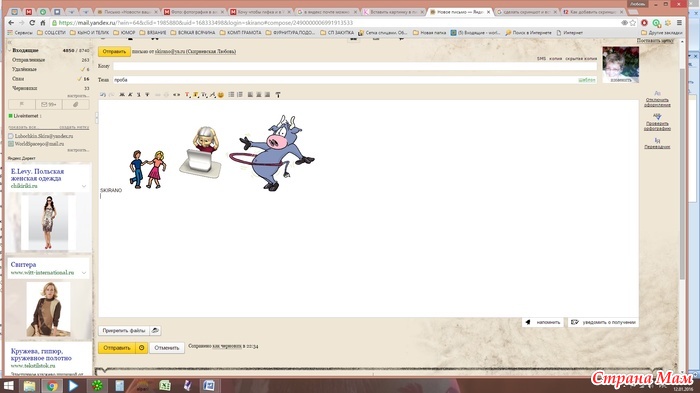Toggle italic text formatting
Viewport: 700px width, 393px height.
click(130, 95)
